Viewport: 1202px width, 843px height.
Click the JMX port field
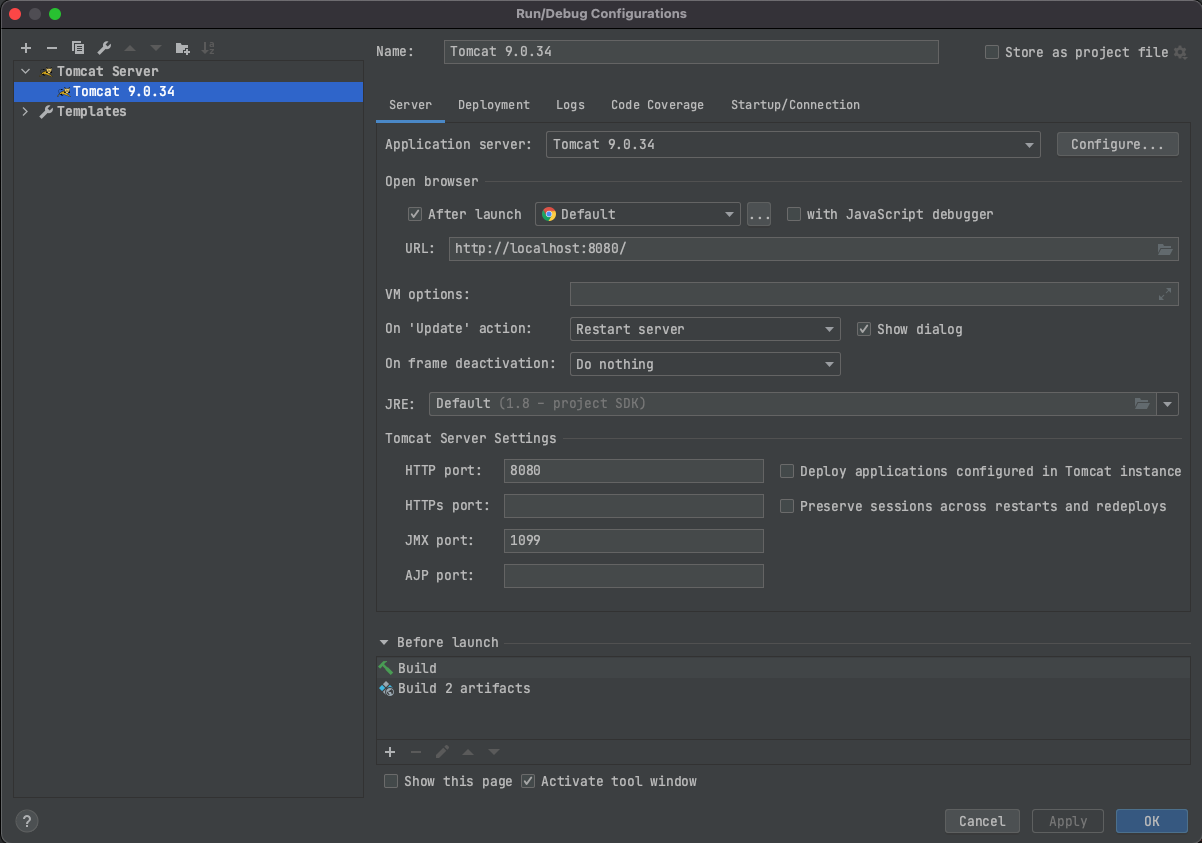[x=634, y=541]
